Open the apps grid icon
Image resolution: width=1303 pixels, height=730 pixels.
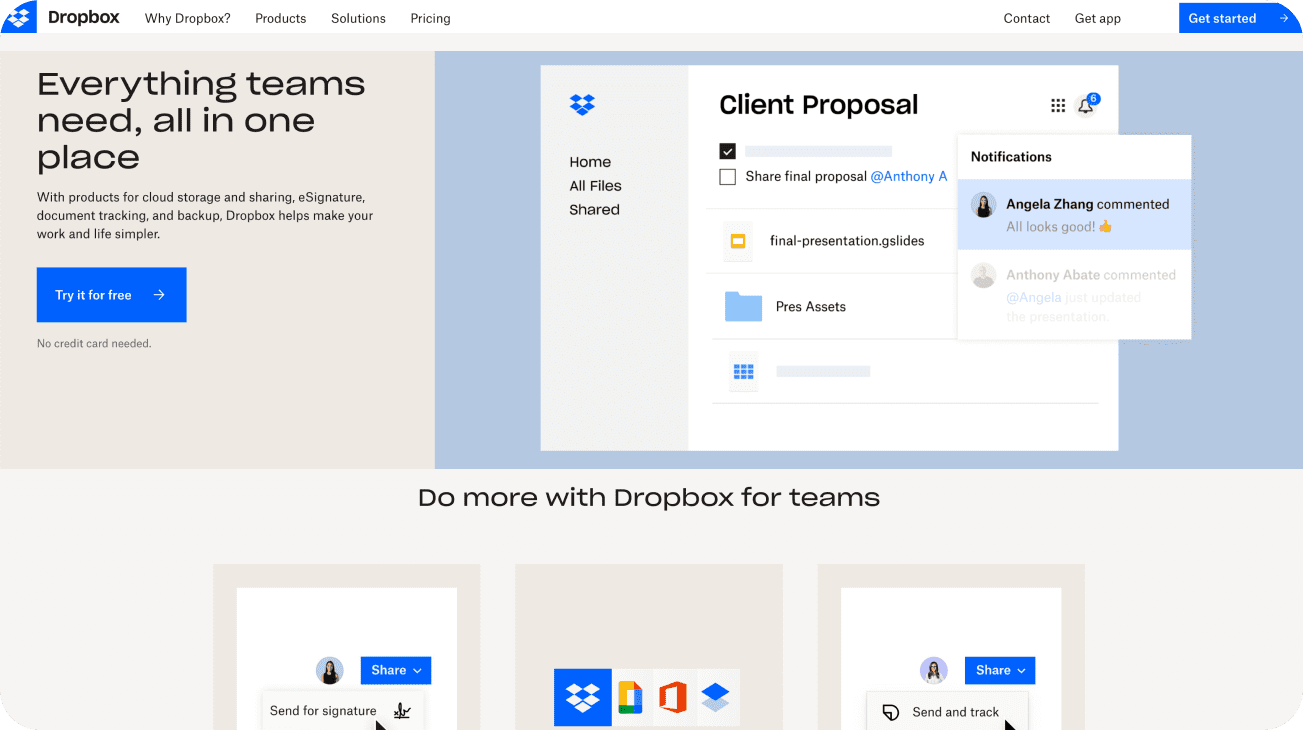1058,106
